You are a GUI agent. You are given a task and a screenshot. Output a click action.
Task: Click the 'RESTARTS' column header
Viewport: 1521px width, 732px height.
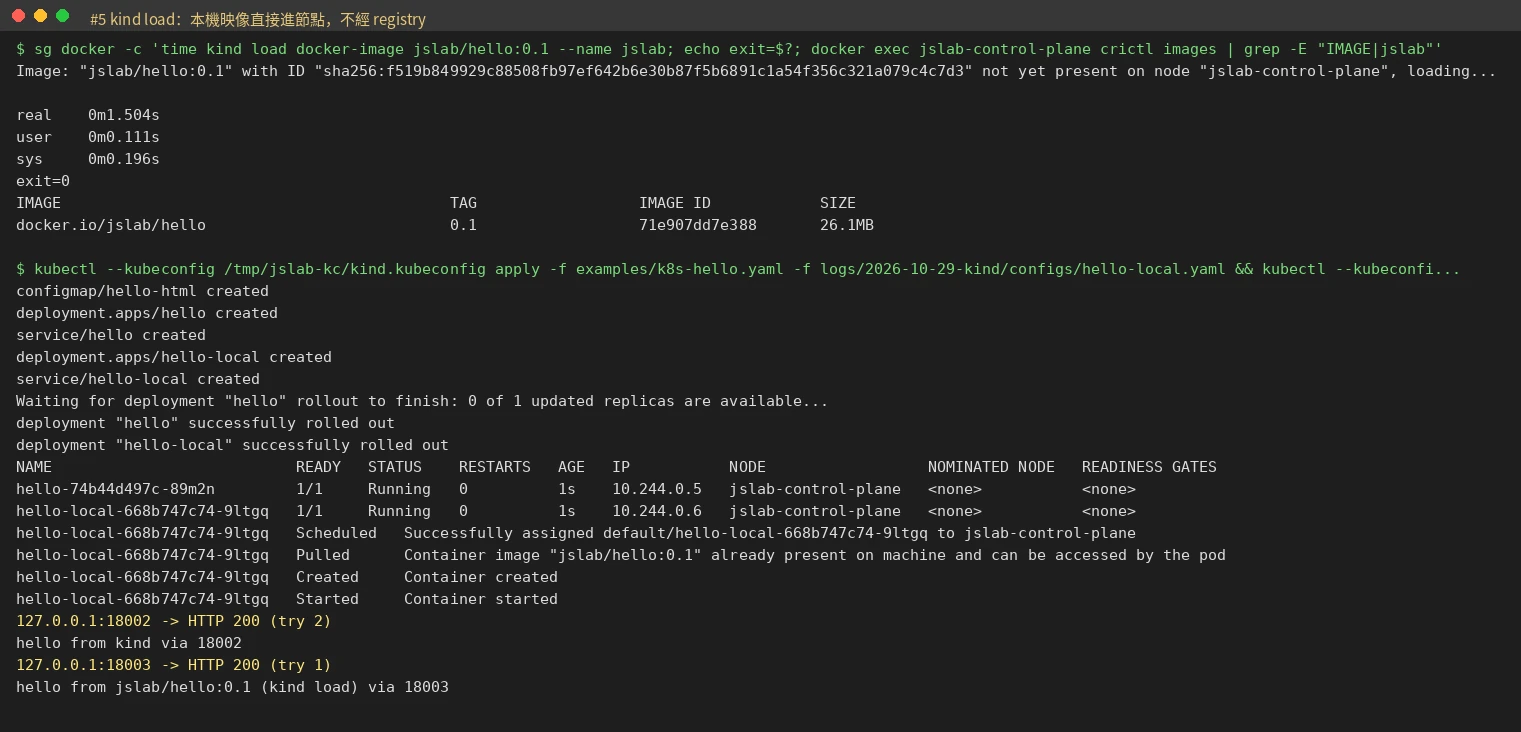tap(495, 467)
